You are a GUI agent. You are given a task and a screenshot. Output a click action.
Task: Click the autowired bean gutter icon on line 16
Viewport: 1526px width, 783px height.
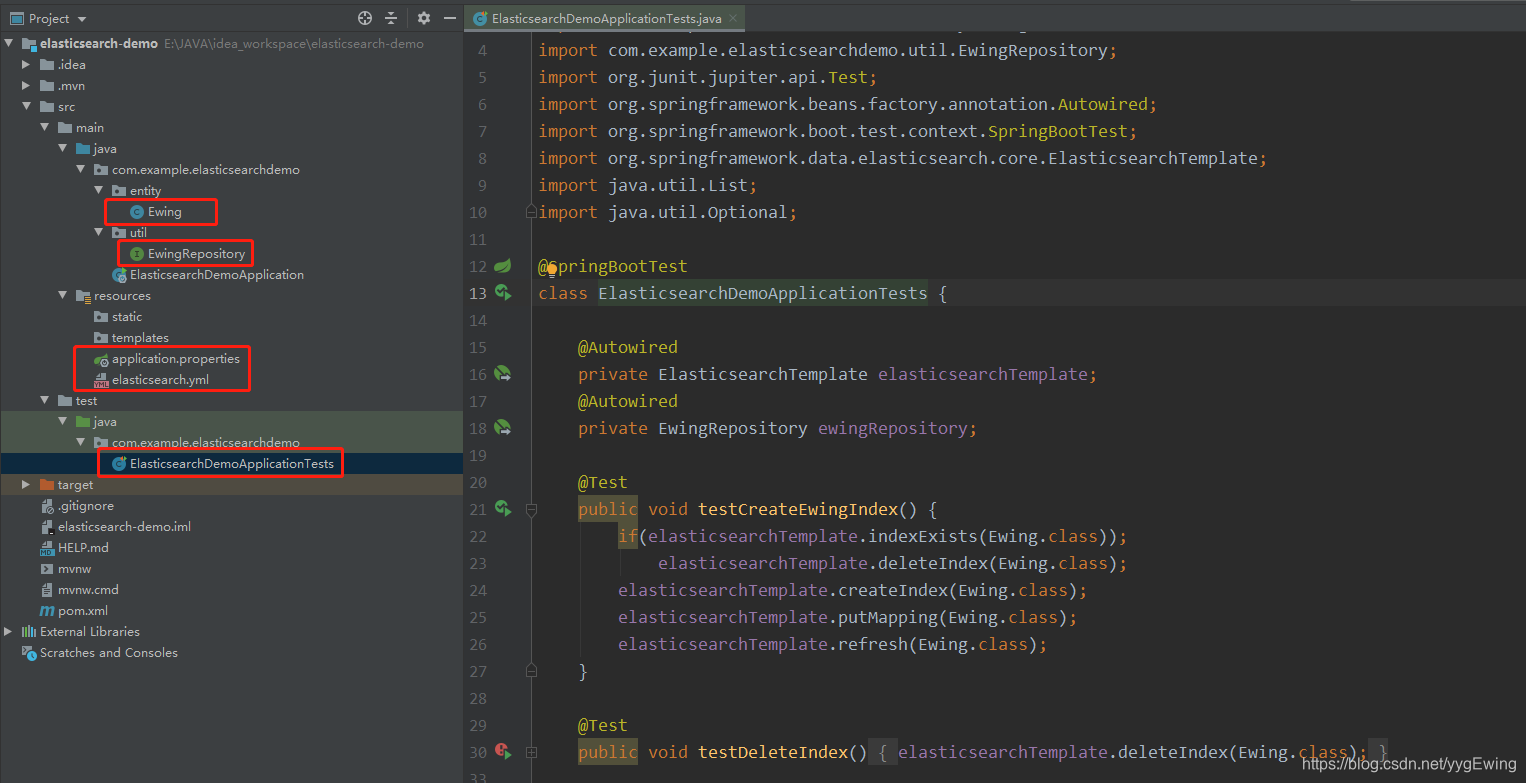pyautogui.click(x=503, y=374)
